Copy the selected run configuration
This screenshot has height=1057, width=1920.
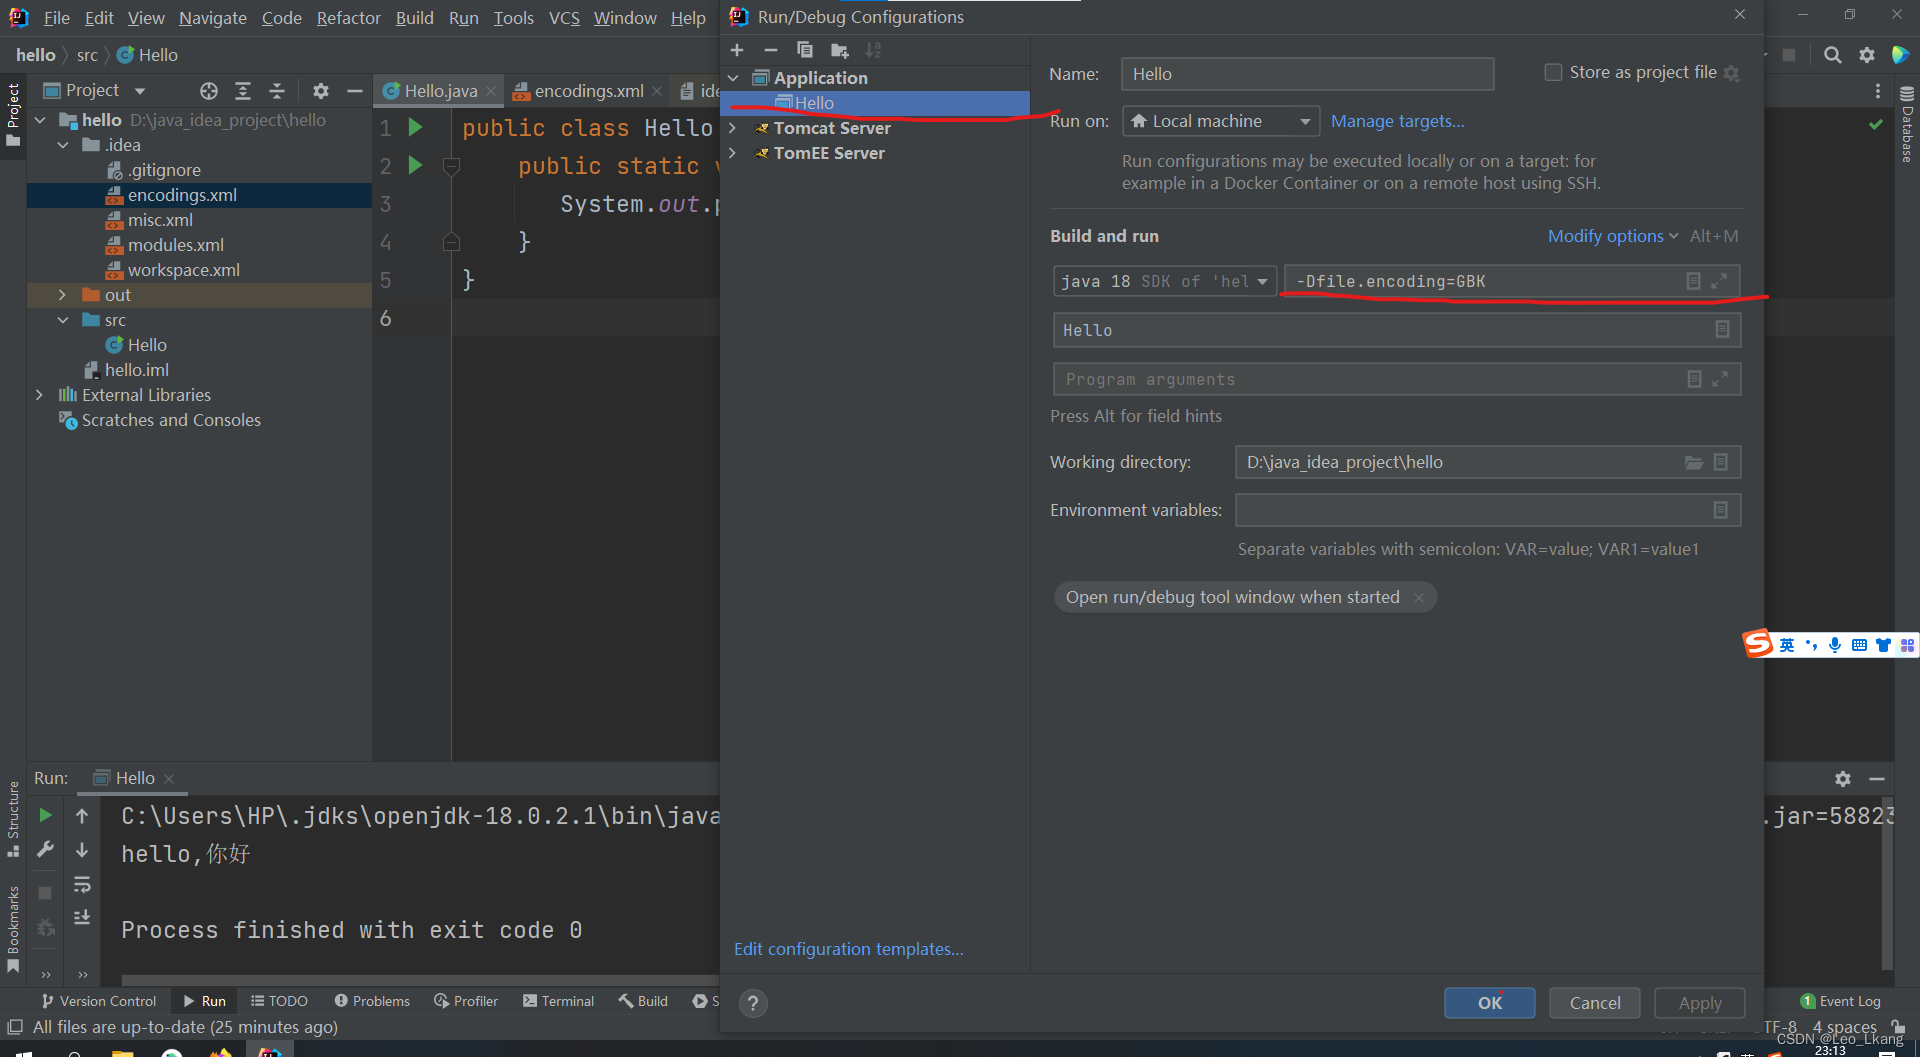pos(805,50)
